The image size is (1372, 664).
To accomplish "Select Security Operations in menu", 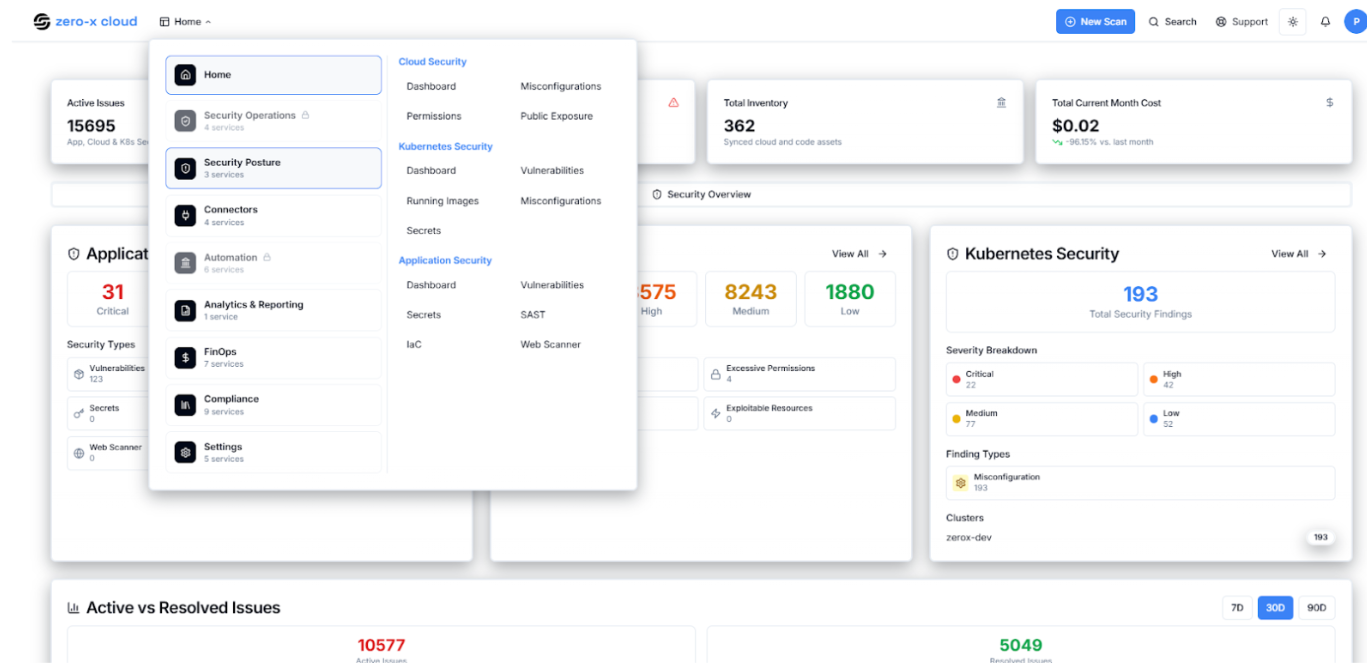I will (x=273, y=121).
